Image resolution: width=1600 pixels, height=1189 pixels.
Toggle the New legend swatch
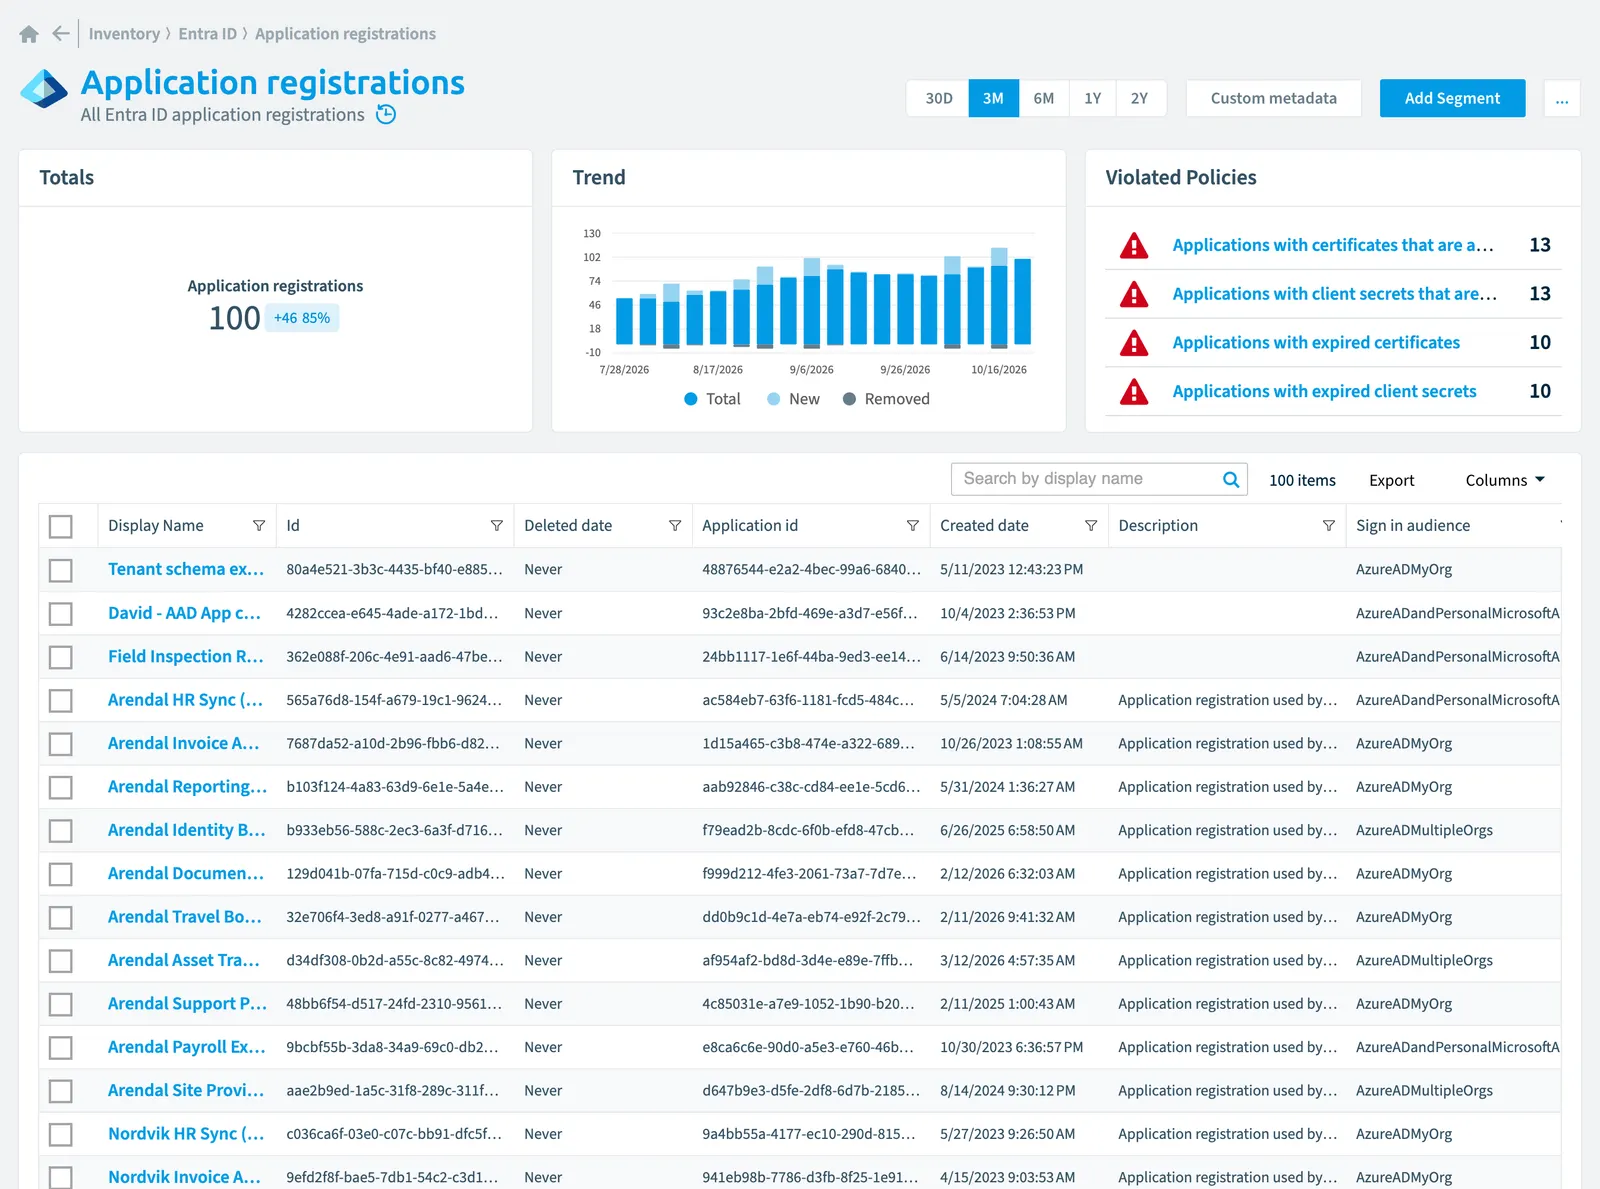773,399
